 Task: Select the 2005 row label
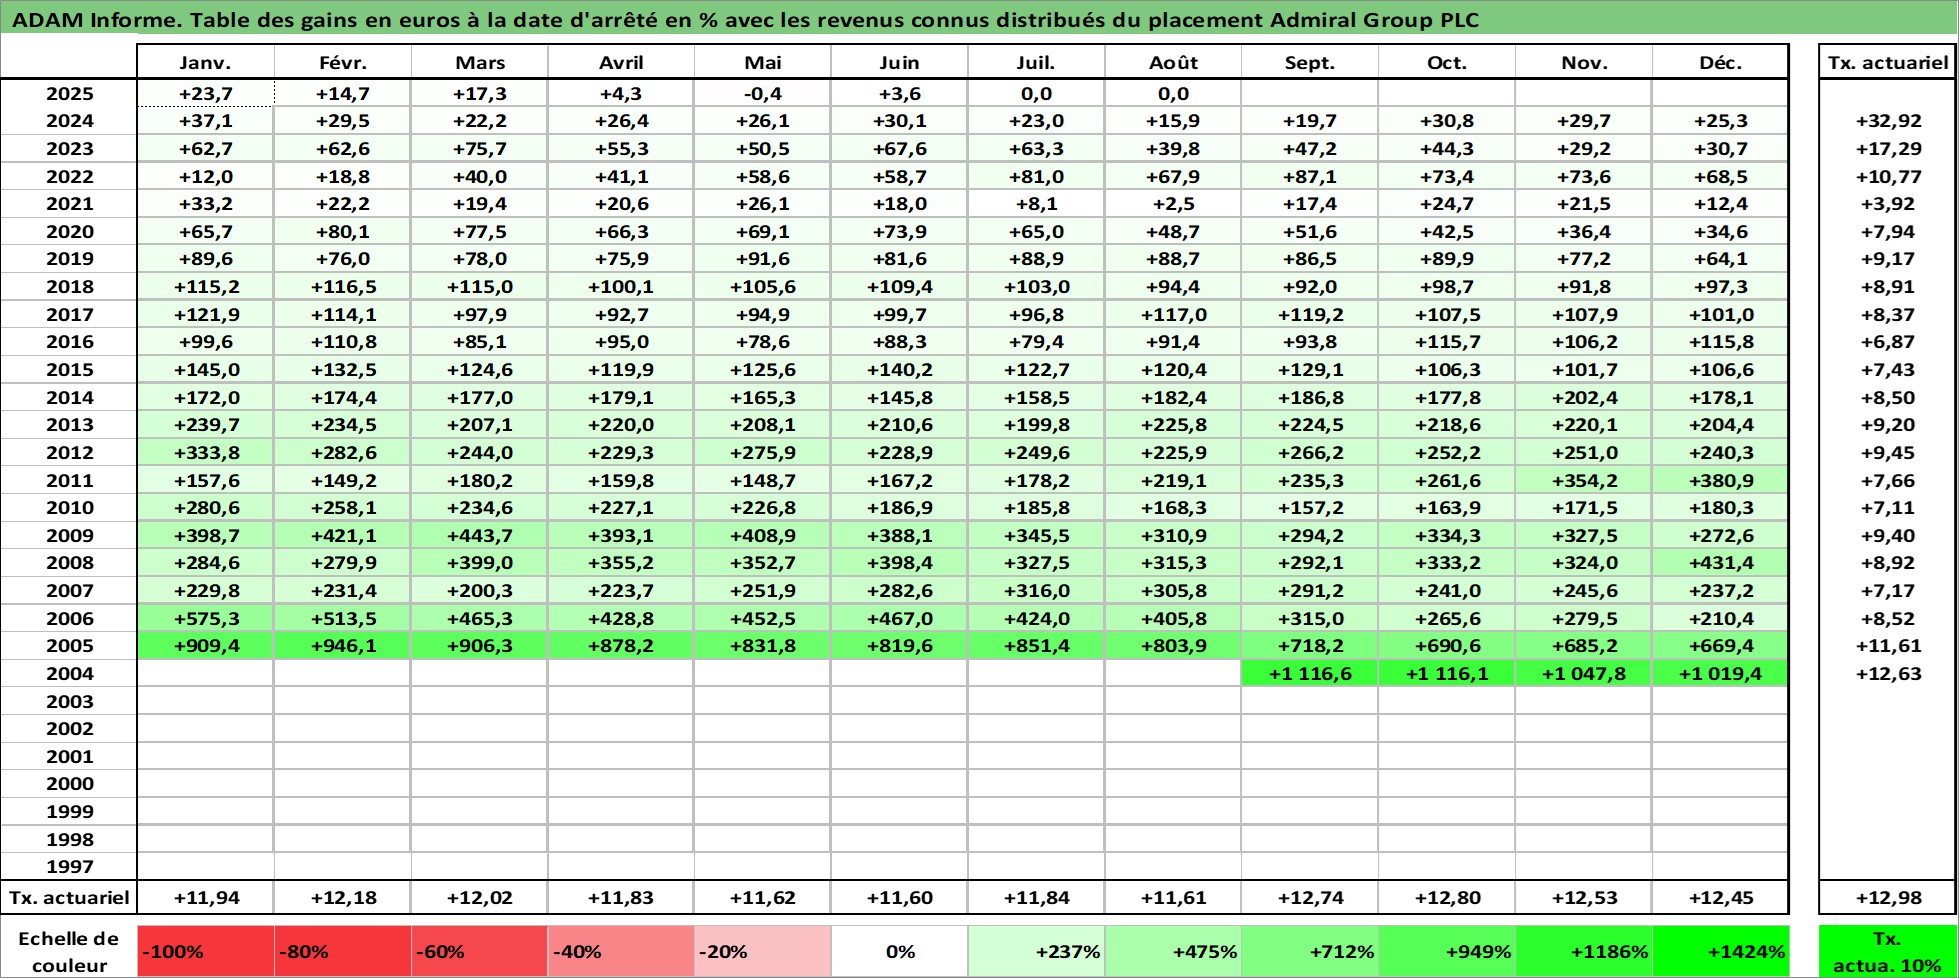click(x=69, y=646)
